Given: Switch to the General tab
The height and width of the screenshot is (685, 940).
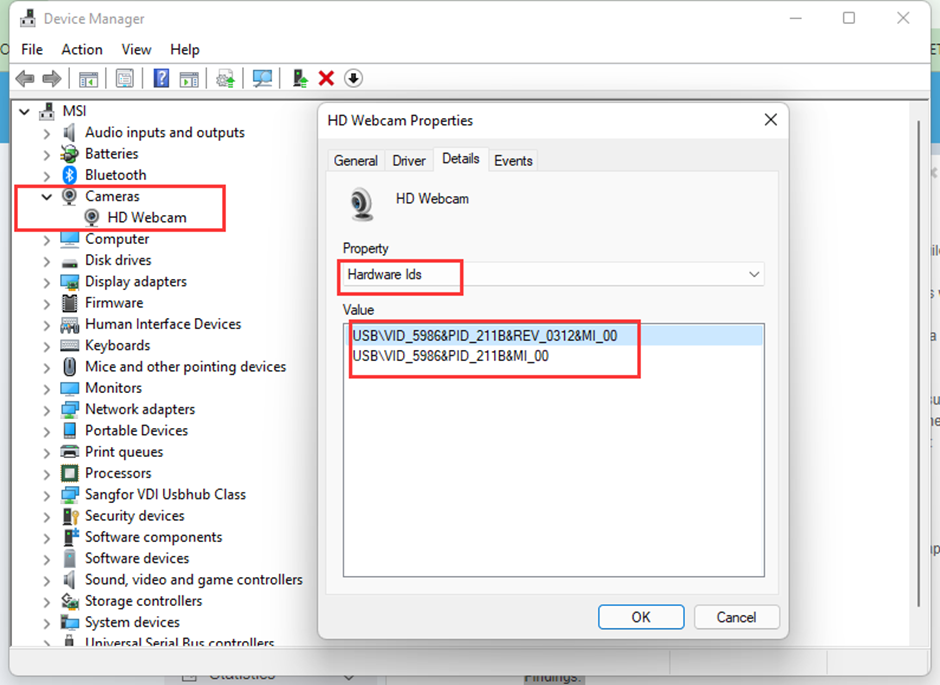Looking at the screenshot, I should click(355, 161).
